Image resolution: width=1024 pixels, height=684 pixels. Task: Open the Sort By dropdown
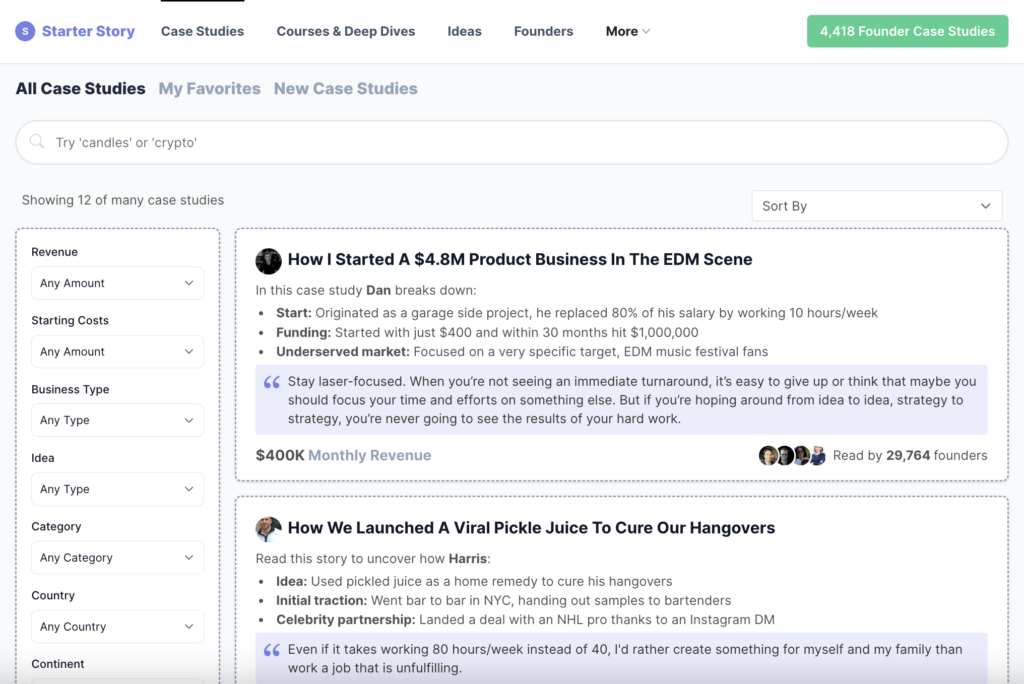pos(876,206)
